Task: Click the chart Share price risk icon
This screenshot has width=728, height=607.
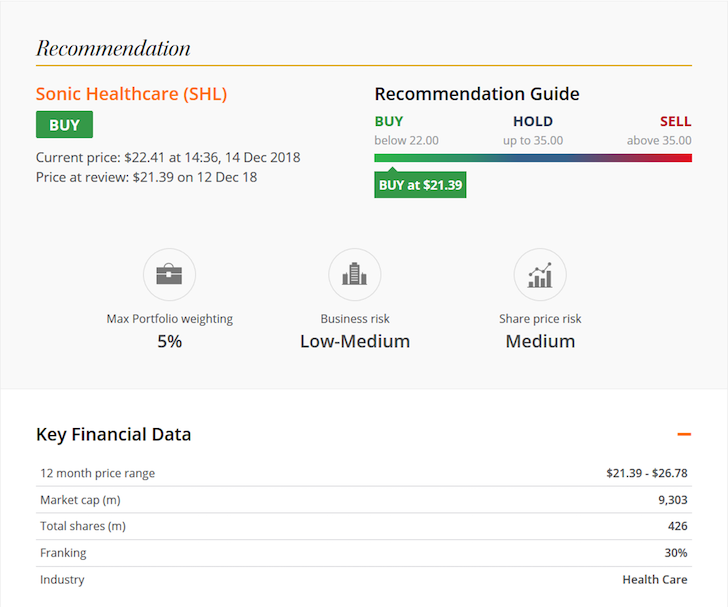Action: point(540,274)
